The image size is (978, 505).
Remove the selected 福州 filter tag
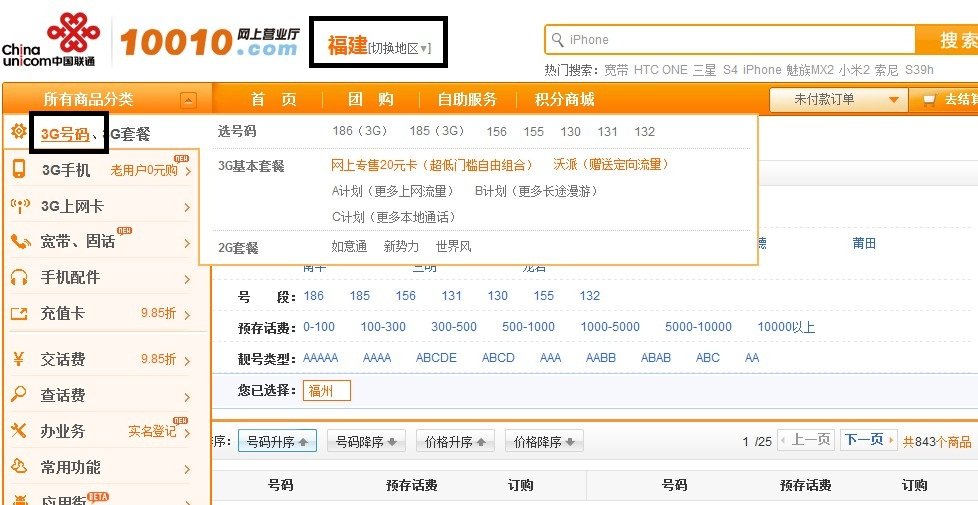(x=327, y=391)
